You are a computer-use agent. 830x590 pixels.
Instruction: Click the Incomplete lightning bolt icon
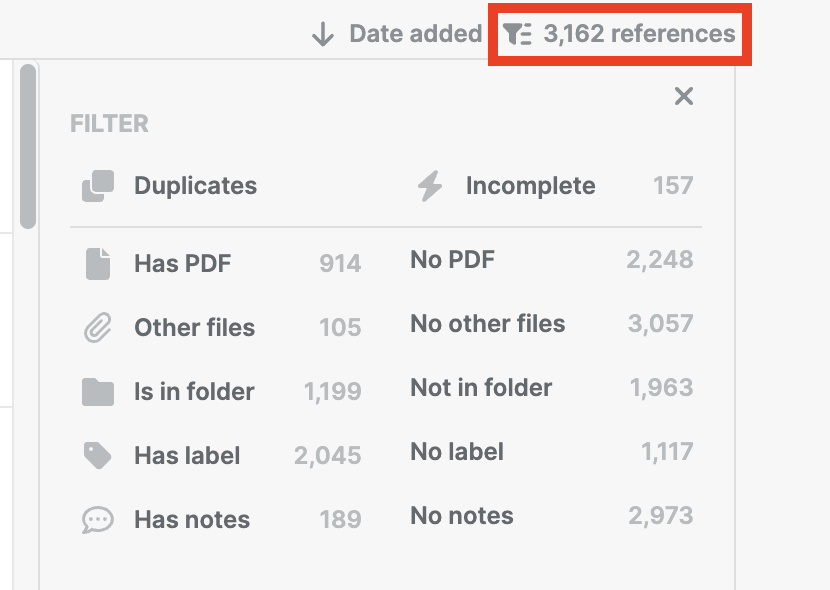click(x=430, y=186)
